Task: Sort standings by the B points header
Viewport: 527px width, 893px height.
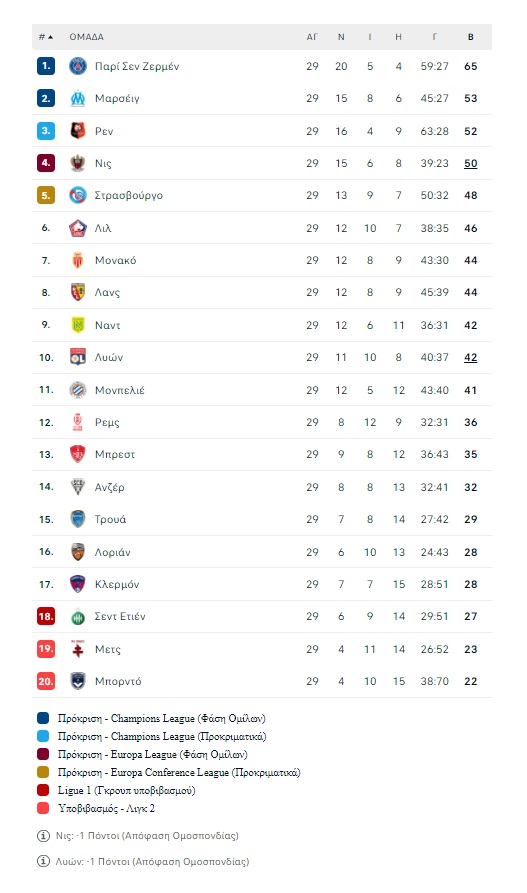Action: tap(471, 37)
